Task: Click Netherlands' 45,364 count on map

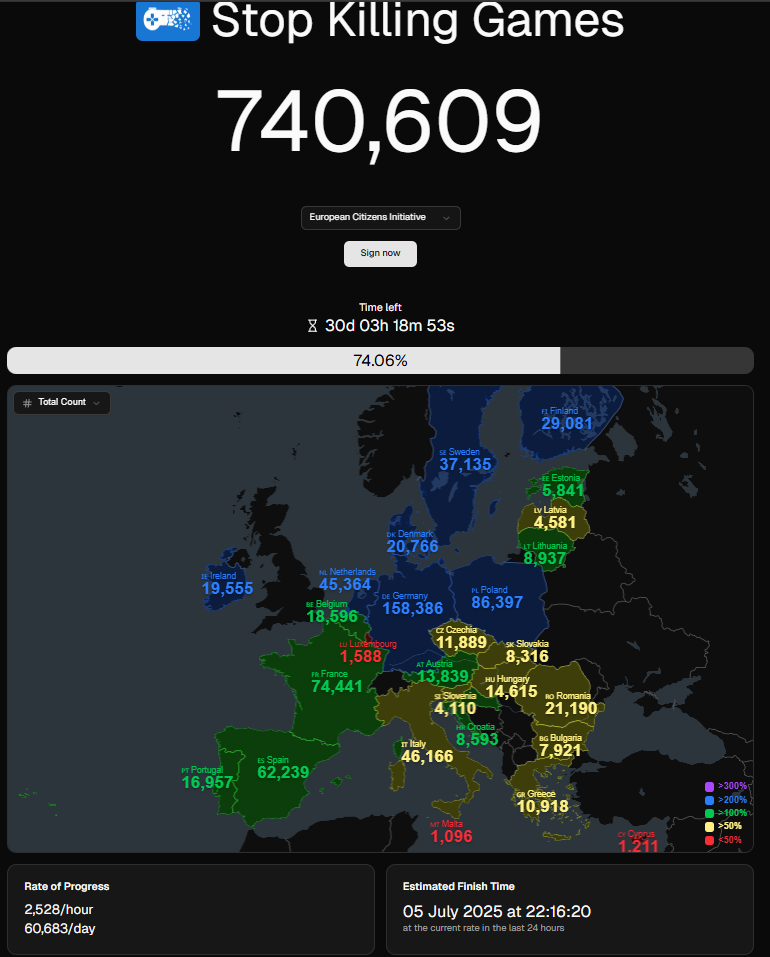Action: coord(345,585)
